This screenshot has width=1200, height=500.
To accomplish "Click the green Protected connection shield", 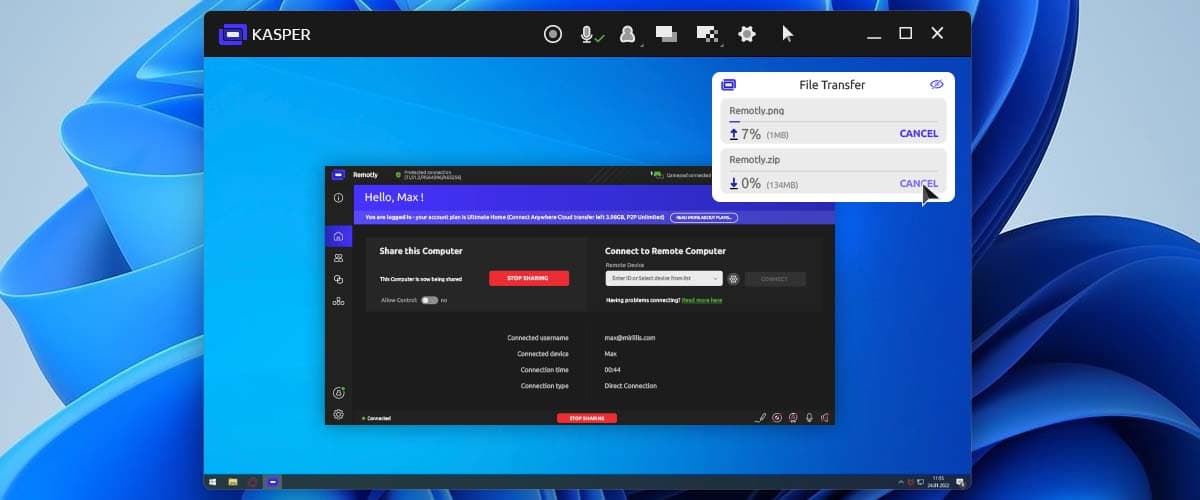I will pyautogui.click(x=398, y=174).
